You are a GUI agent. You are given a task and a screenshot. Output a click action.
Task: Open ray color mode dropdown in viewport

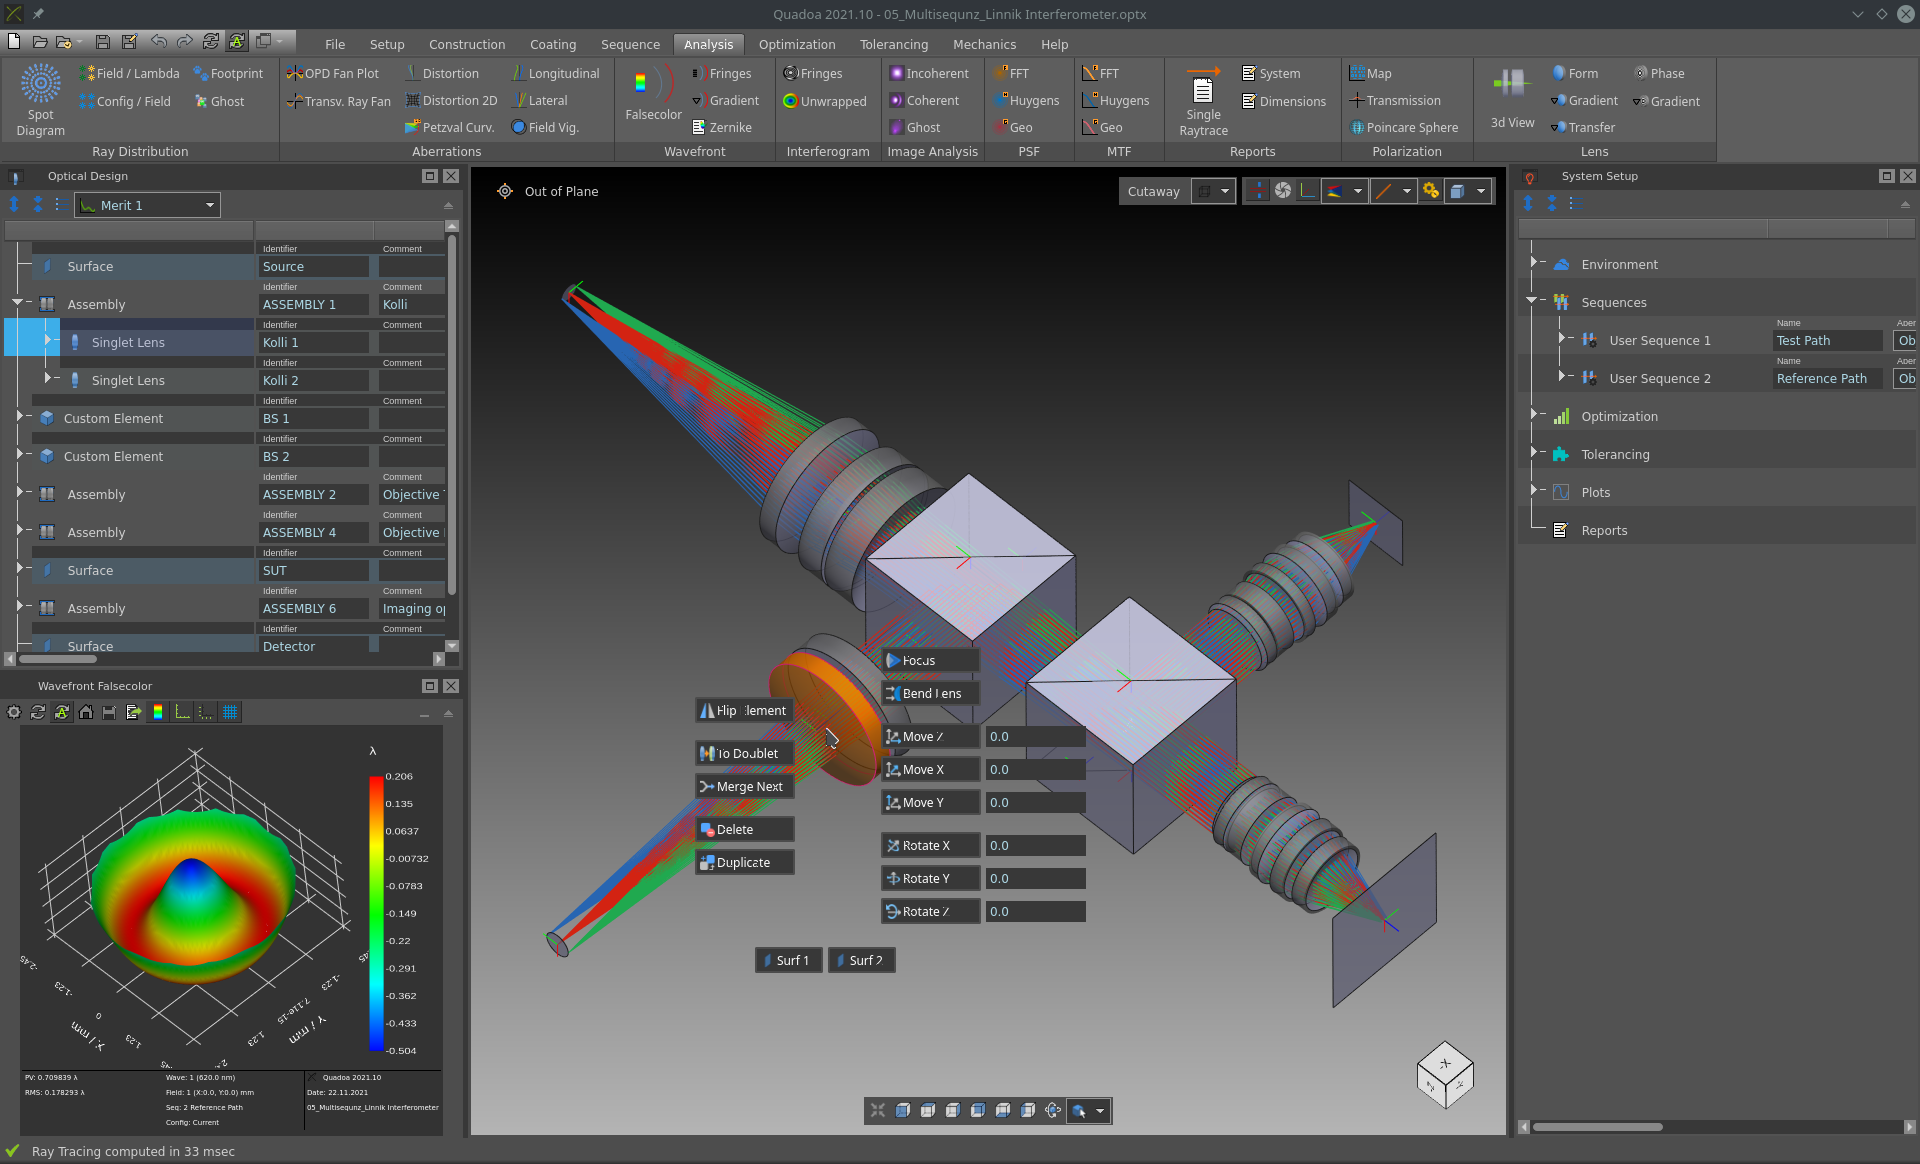click(x=1345, y=191)
